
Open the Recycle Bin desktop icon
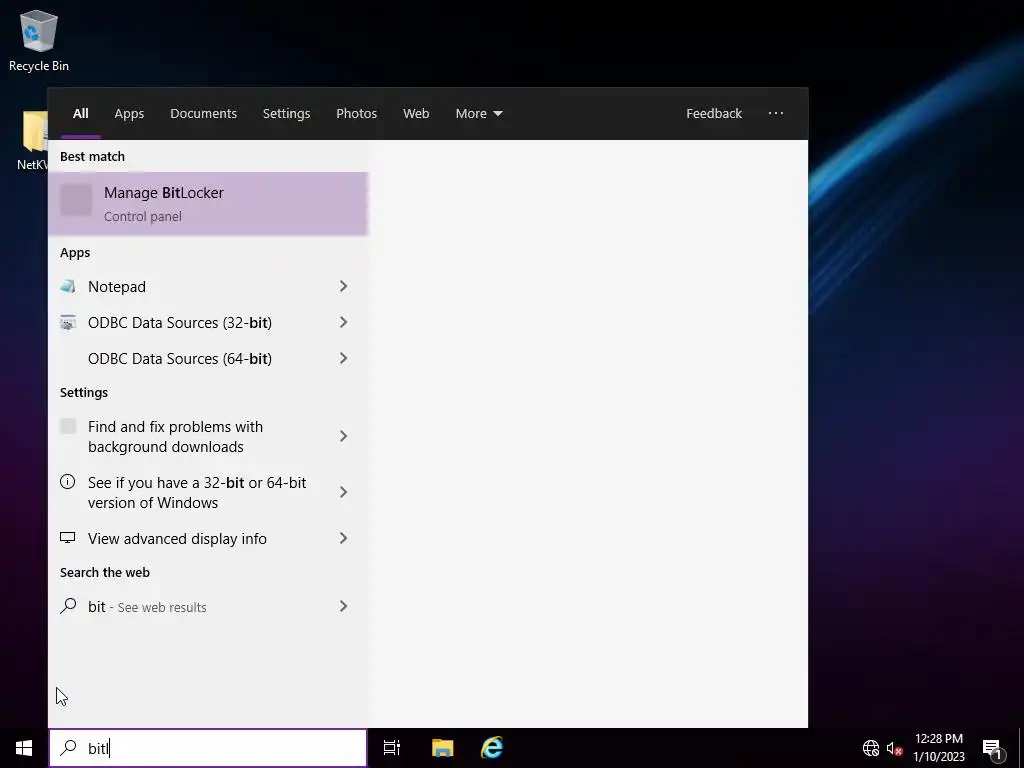39,40
